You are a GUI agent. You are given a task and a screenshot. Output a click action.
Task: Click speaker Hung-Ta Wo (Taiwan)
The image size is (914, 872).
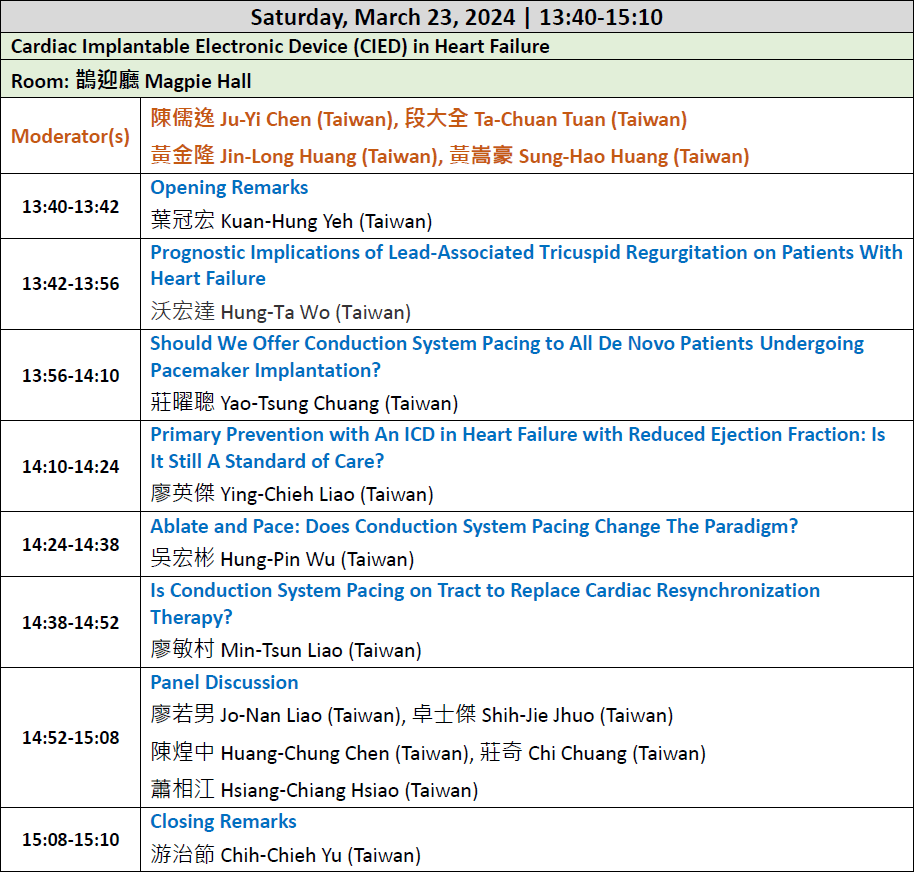(281, 312)
